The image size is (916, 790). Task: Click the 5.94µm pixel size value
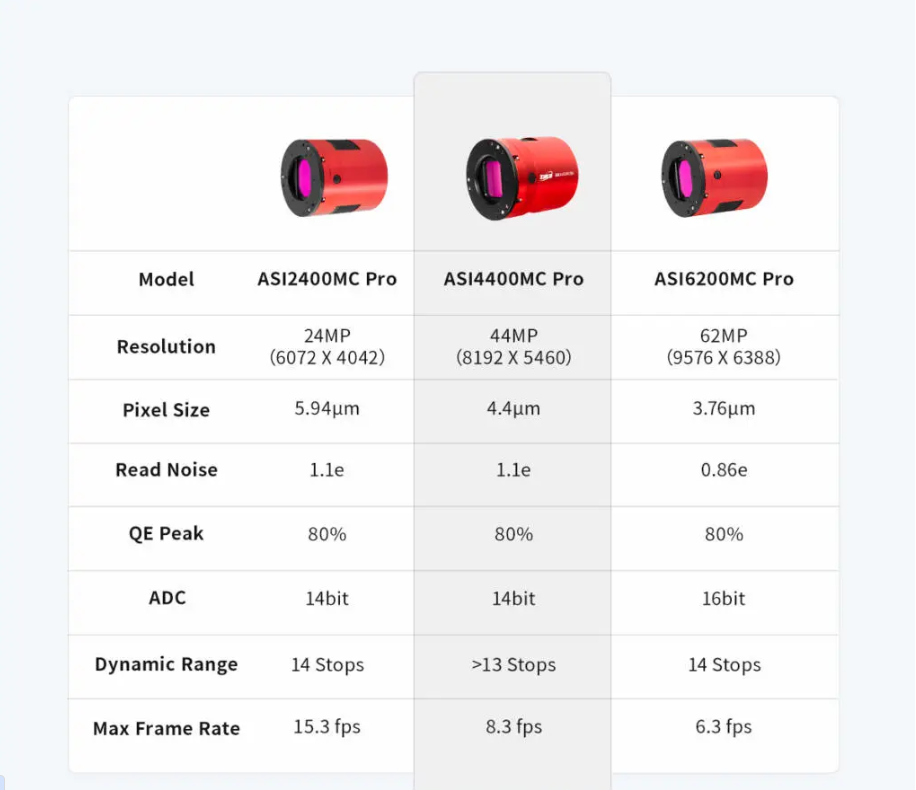(327, 409)
